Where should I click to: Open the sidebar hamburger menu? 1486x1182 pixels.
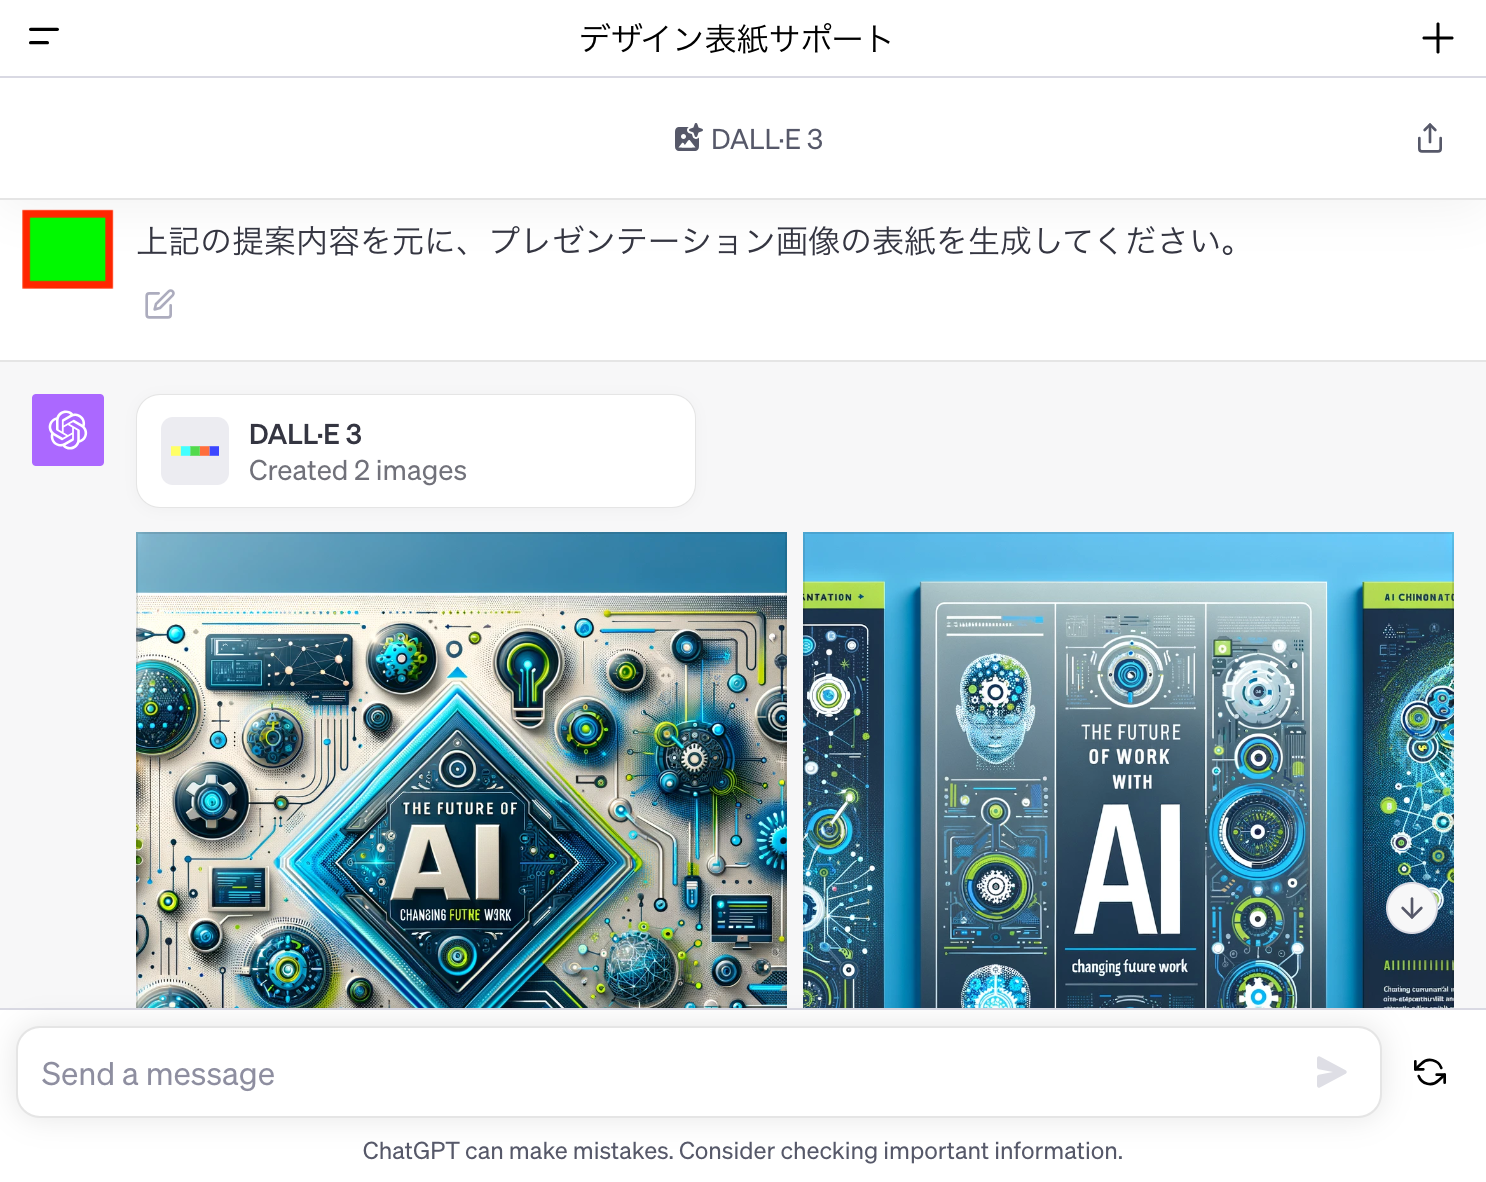pyautogui.click(x=44, y=38)
